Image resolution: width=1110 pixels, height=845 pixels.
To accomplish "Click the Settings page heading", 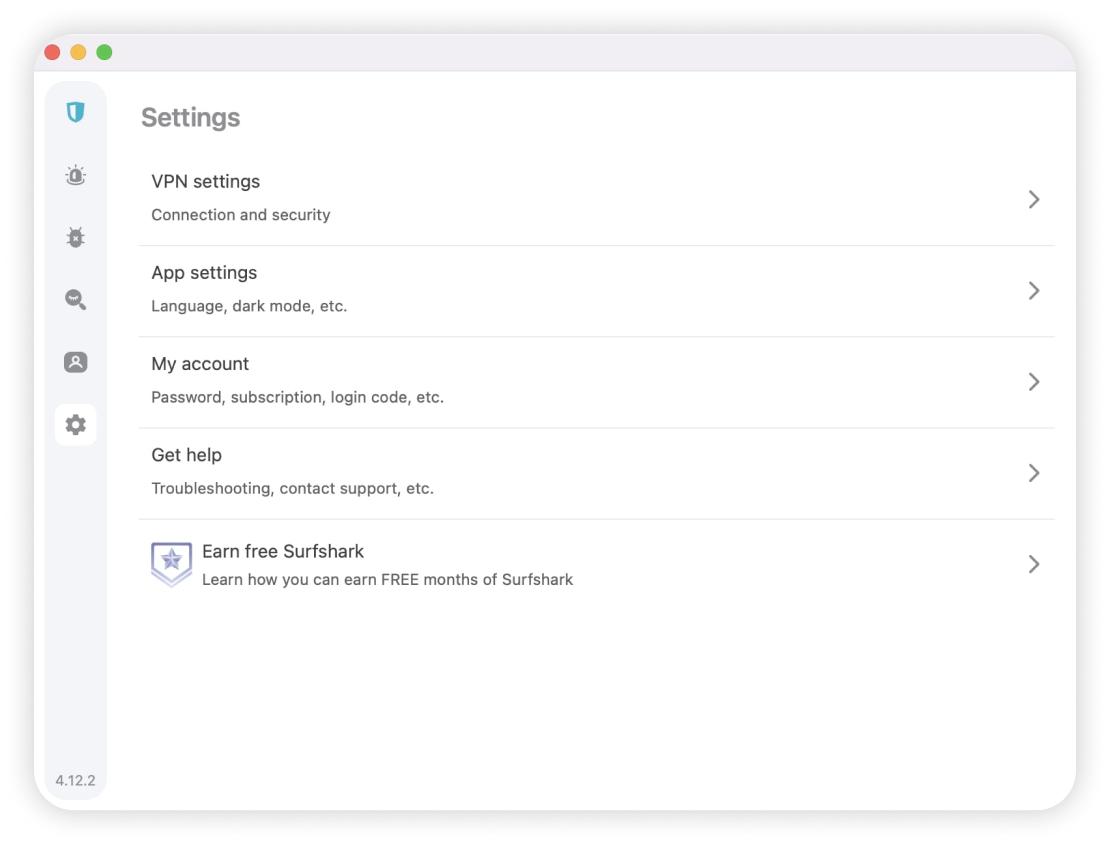I will click(190, 117).
